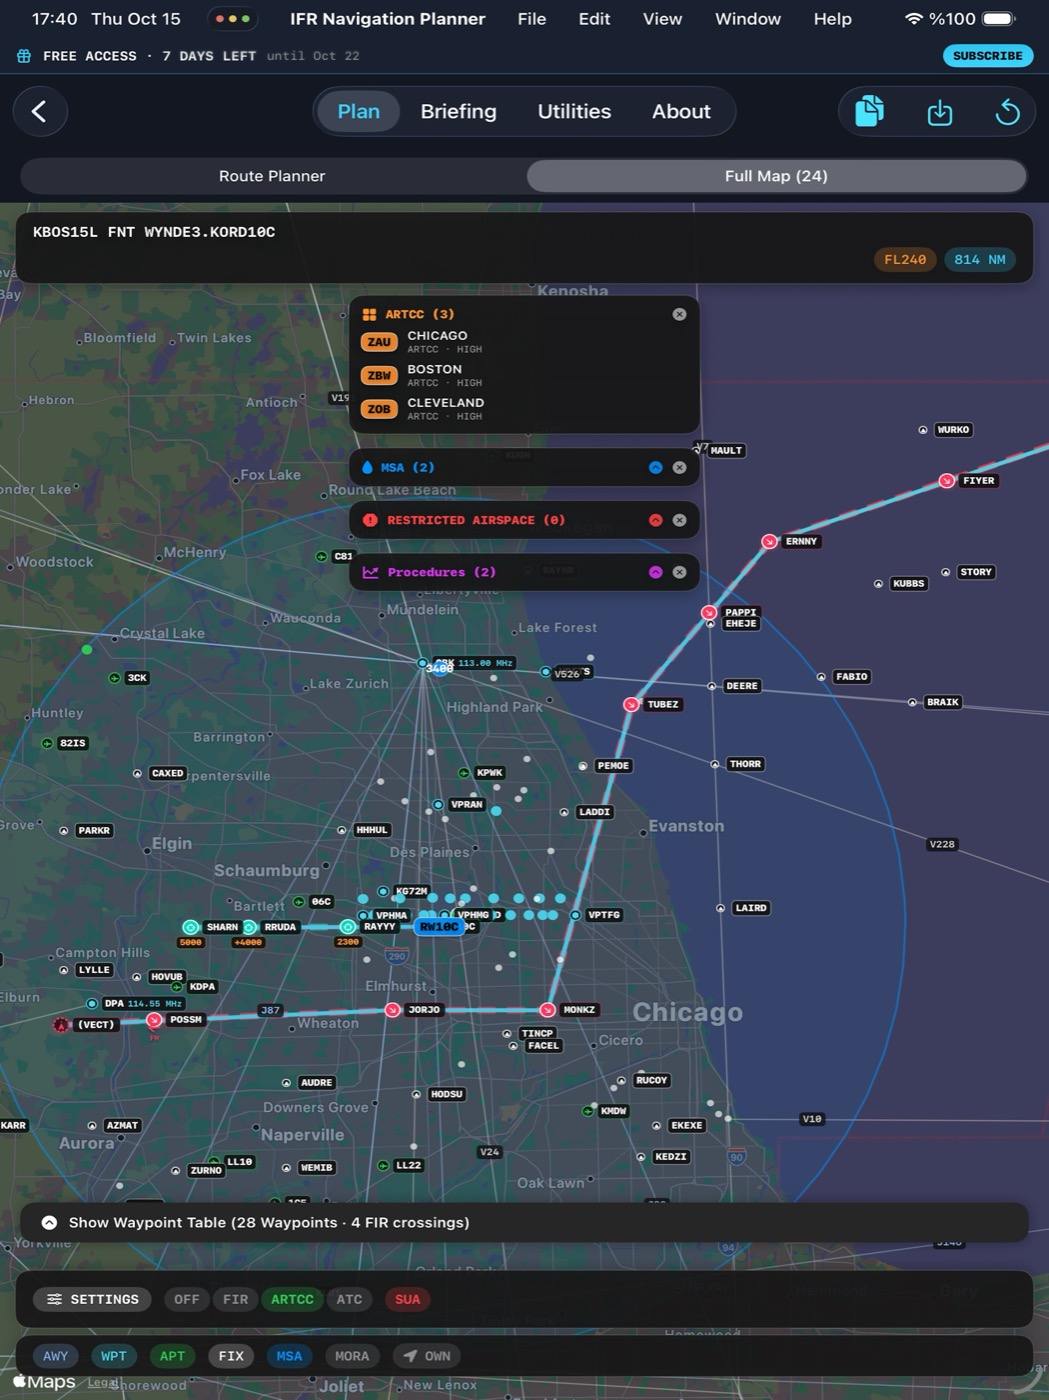Copy route with the documents icon
The width and height of the screenshot is (1049, 1400).
point(869,111)
